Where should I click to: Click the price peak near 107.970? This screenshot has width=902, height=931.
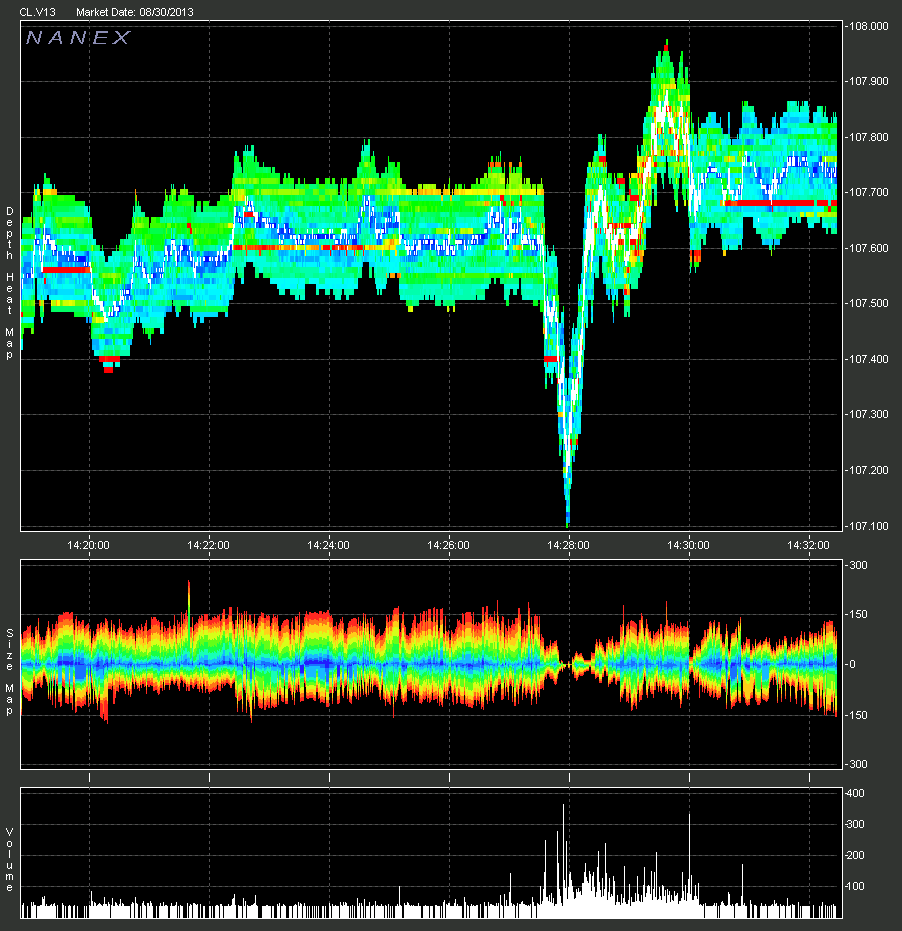click(666, 45)
